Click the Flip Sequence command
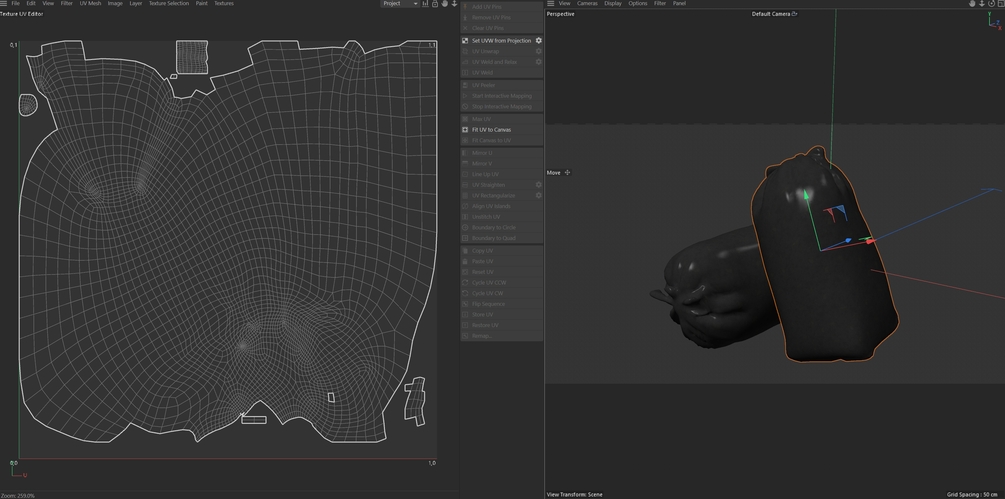Image resolution: width=1005 pixels, height=499 pixels. coord(502,304)
